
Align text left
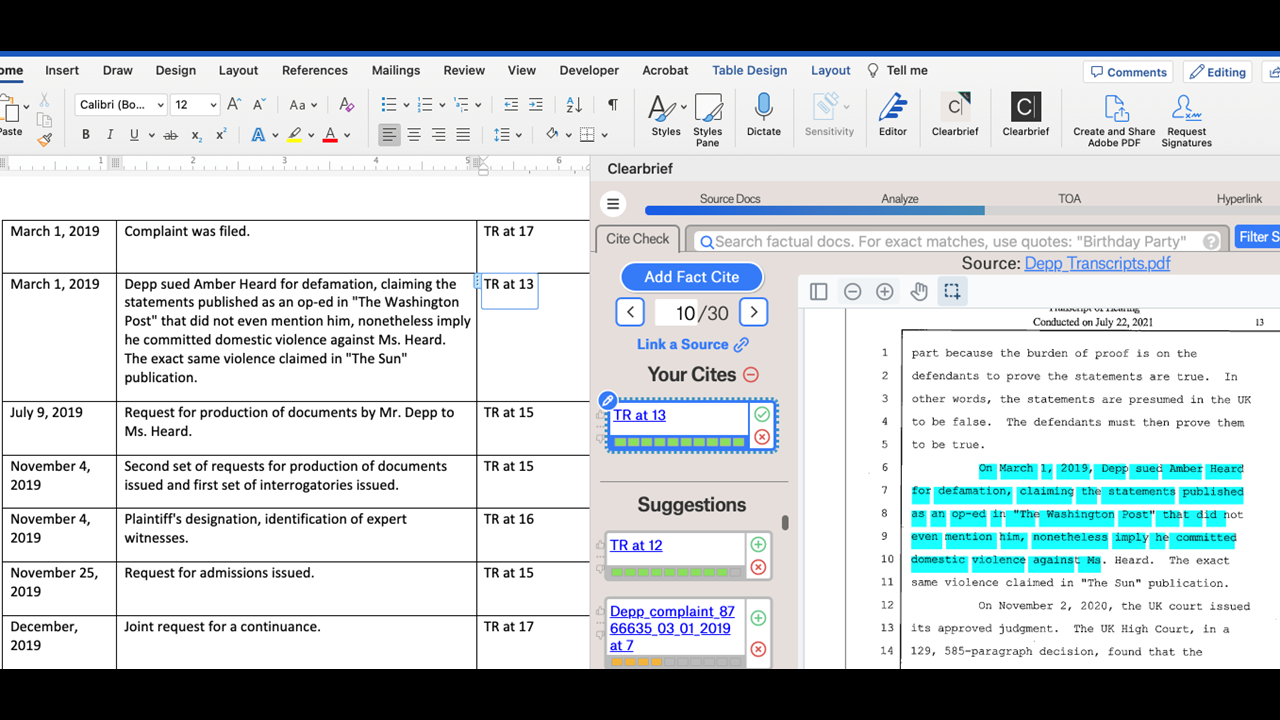[389, 135]
